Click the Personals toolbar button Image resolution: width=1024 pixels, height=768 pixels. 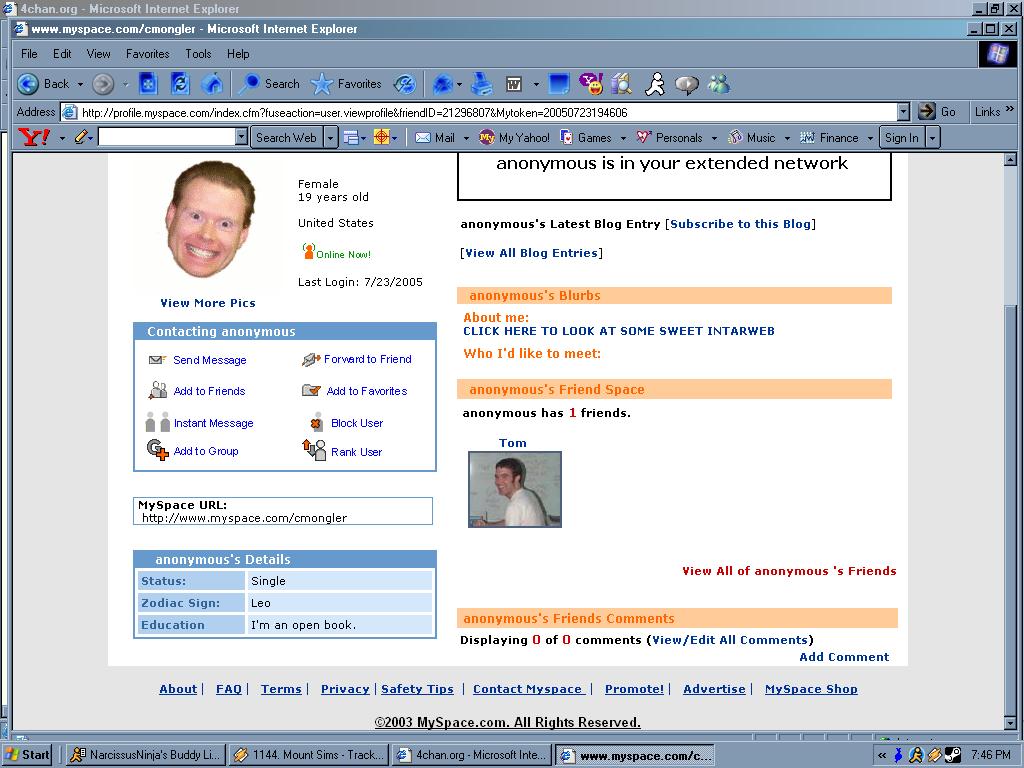coord(670,138)
